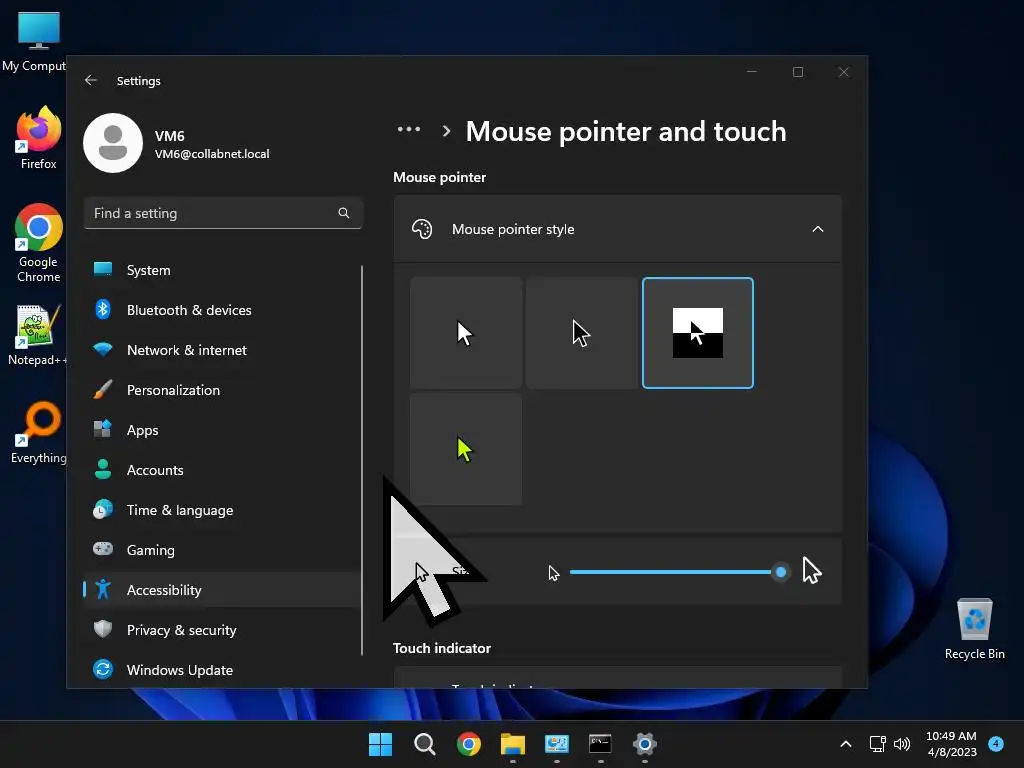1024x768 pixels.
Task: Click the Time & language clock icon
Action: click(x=103, y=509)
